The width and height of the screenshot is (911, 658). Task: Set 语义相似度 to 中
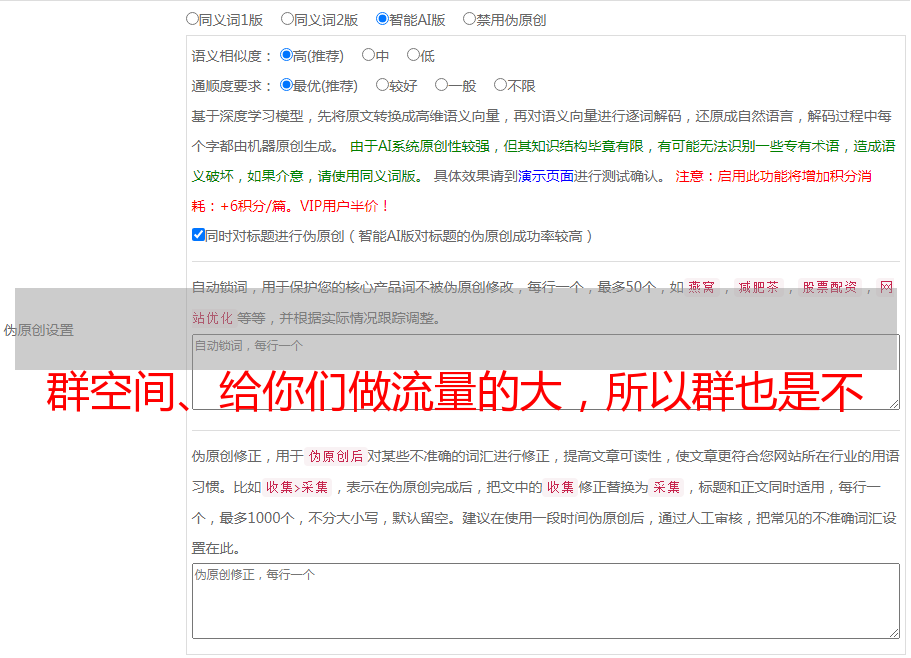tap(368, 55)
